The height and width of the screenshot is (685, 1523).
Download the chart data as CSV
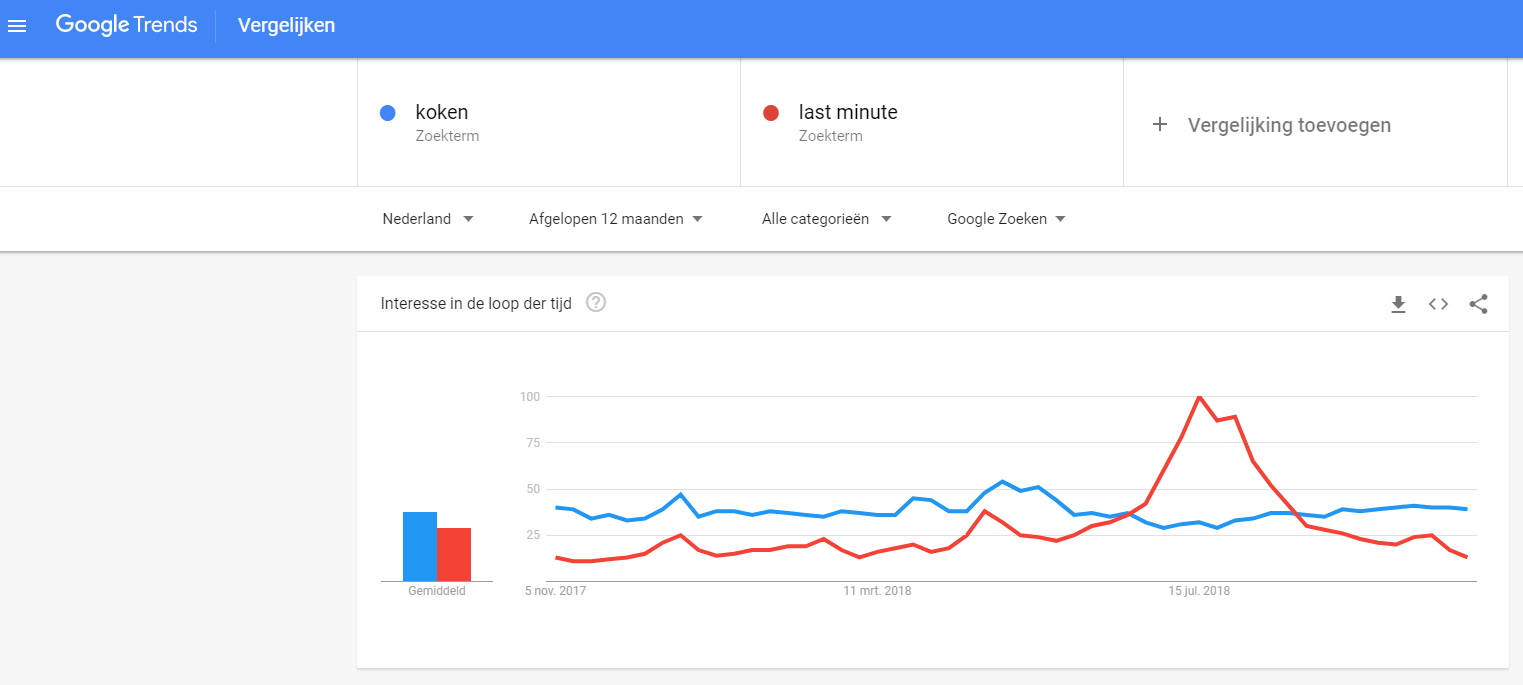[x=1398, y=304]
